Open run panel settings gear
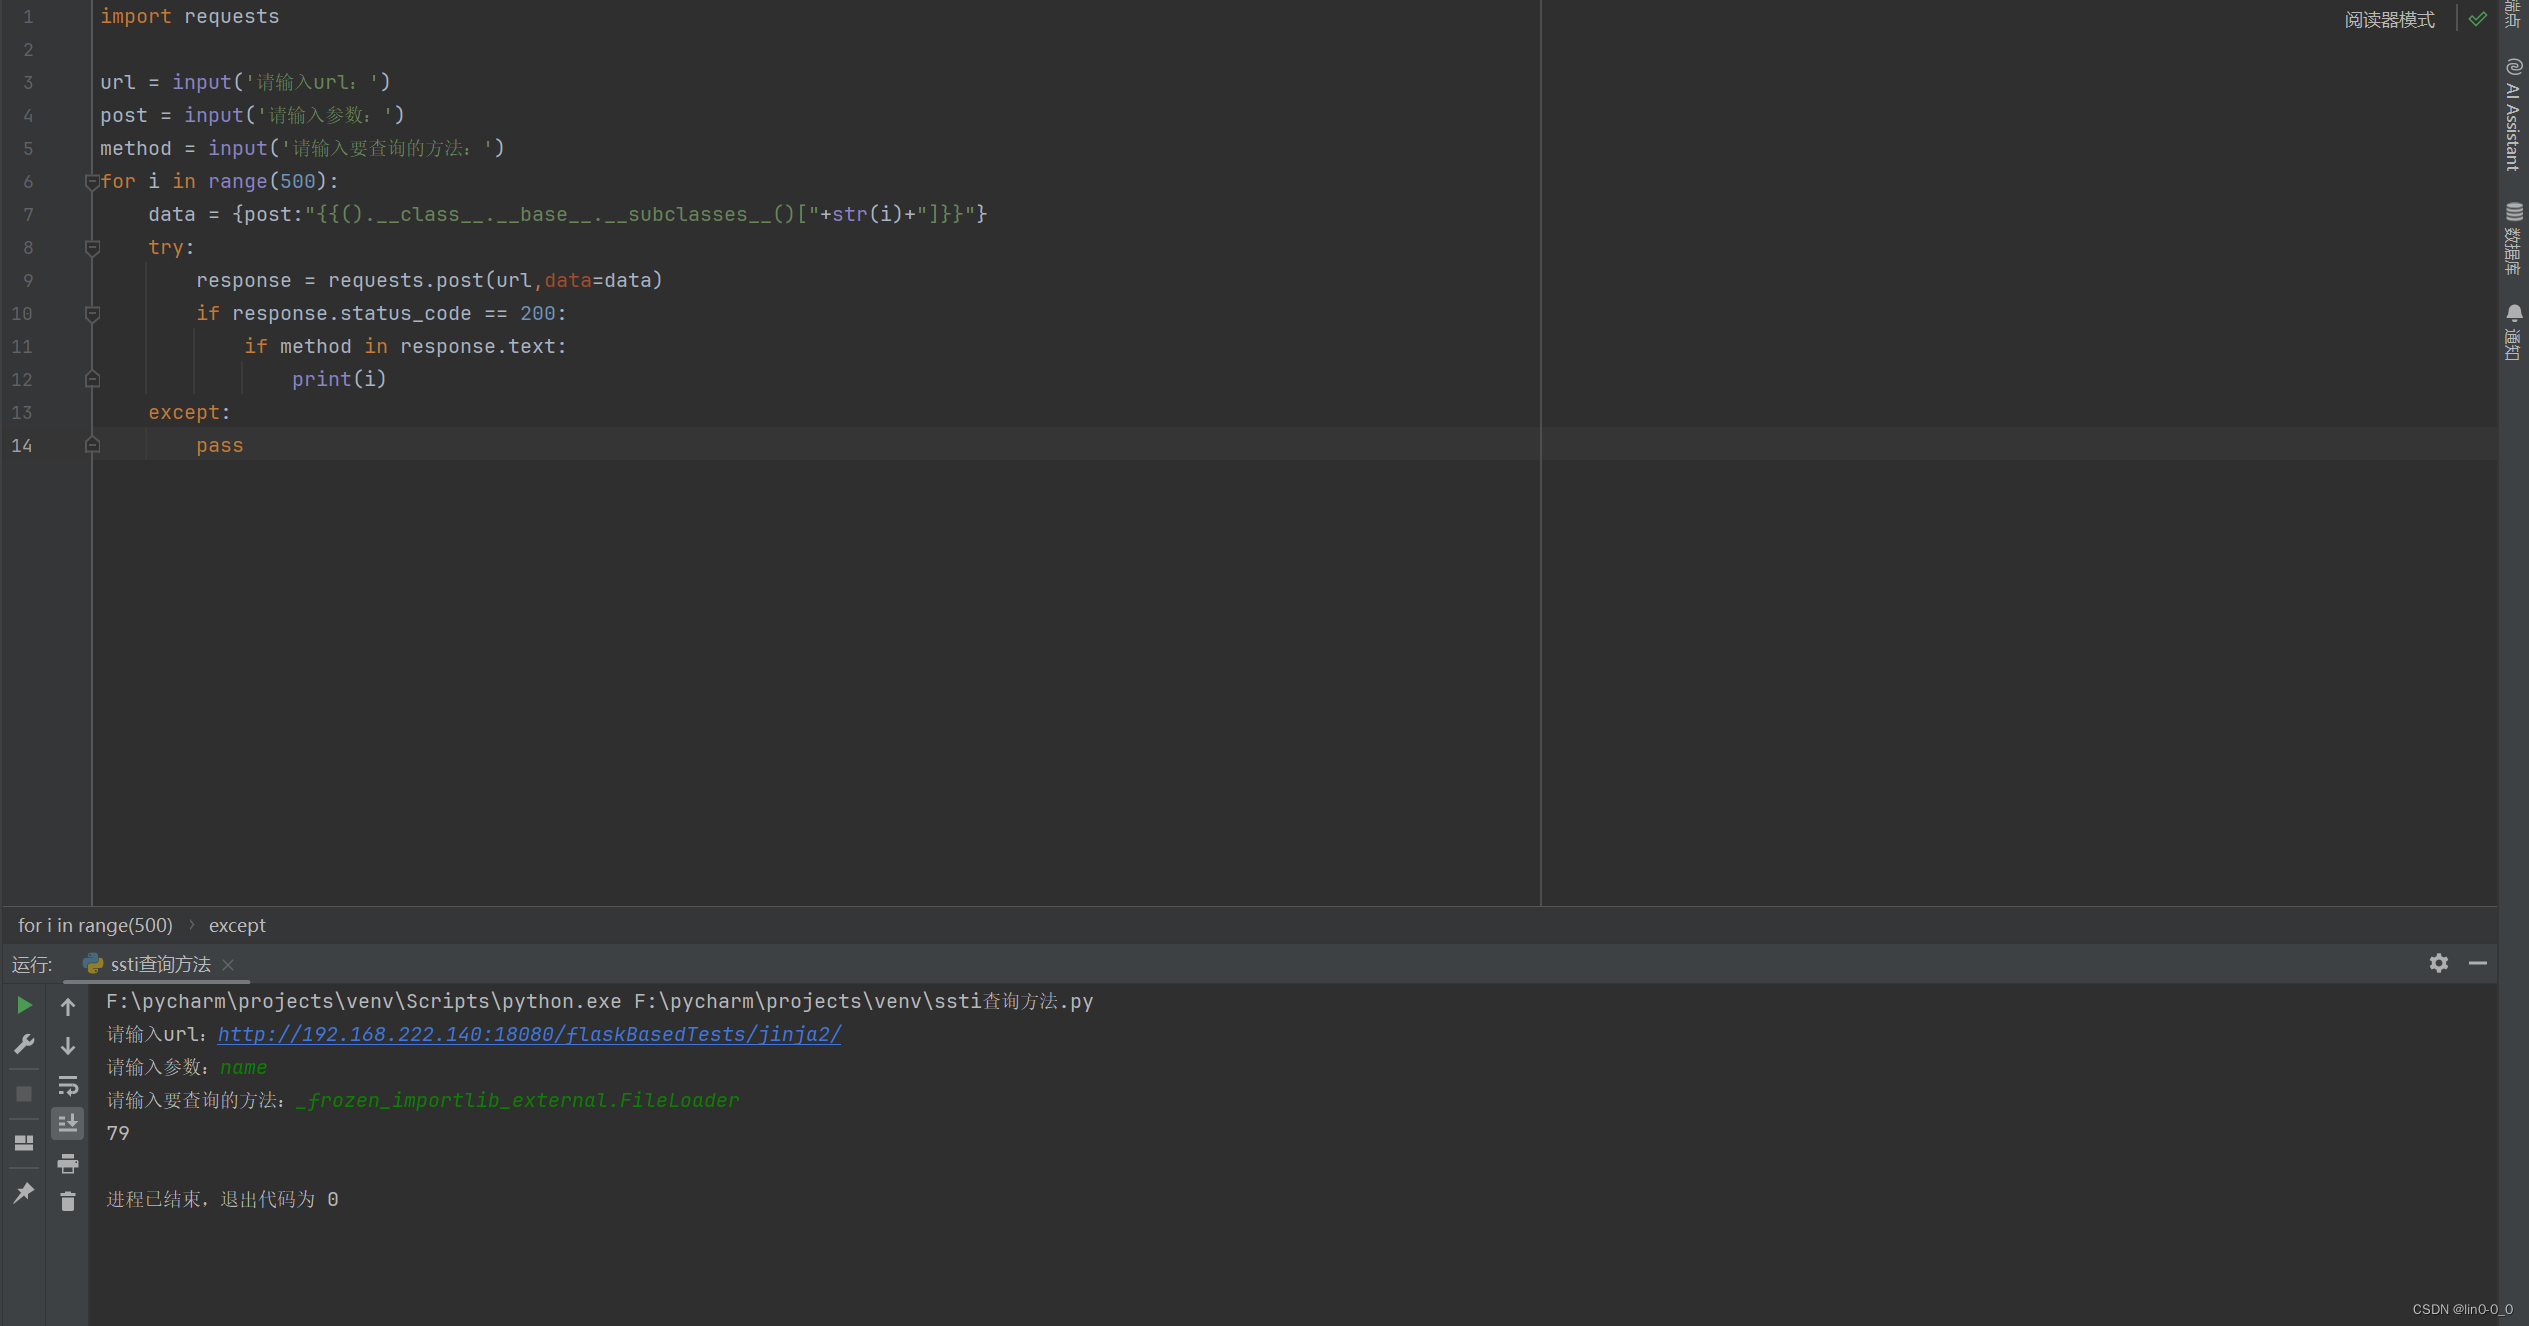Image resolution: width=2529 pixels, height=1326 pixels. pos(2438,963)
